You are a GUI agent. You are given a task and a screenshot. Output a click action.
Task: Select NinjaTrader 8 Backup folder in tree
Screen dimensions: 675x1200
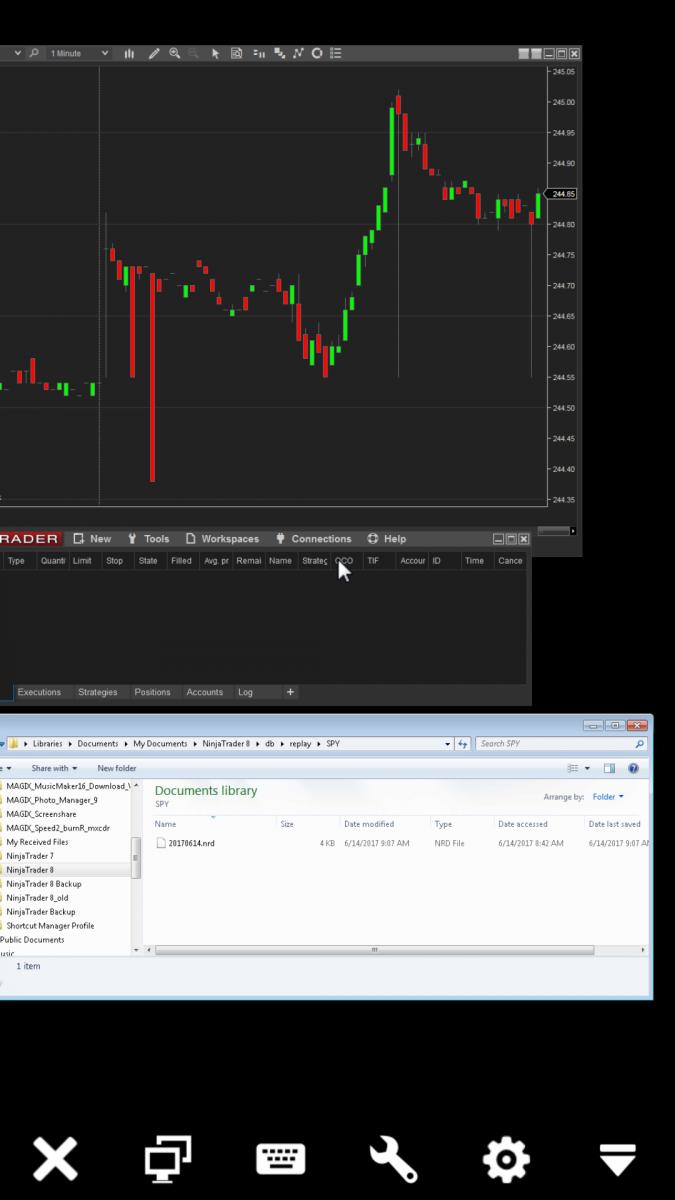pos(43,884)
